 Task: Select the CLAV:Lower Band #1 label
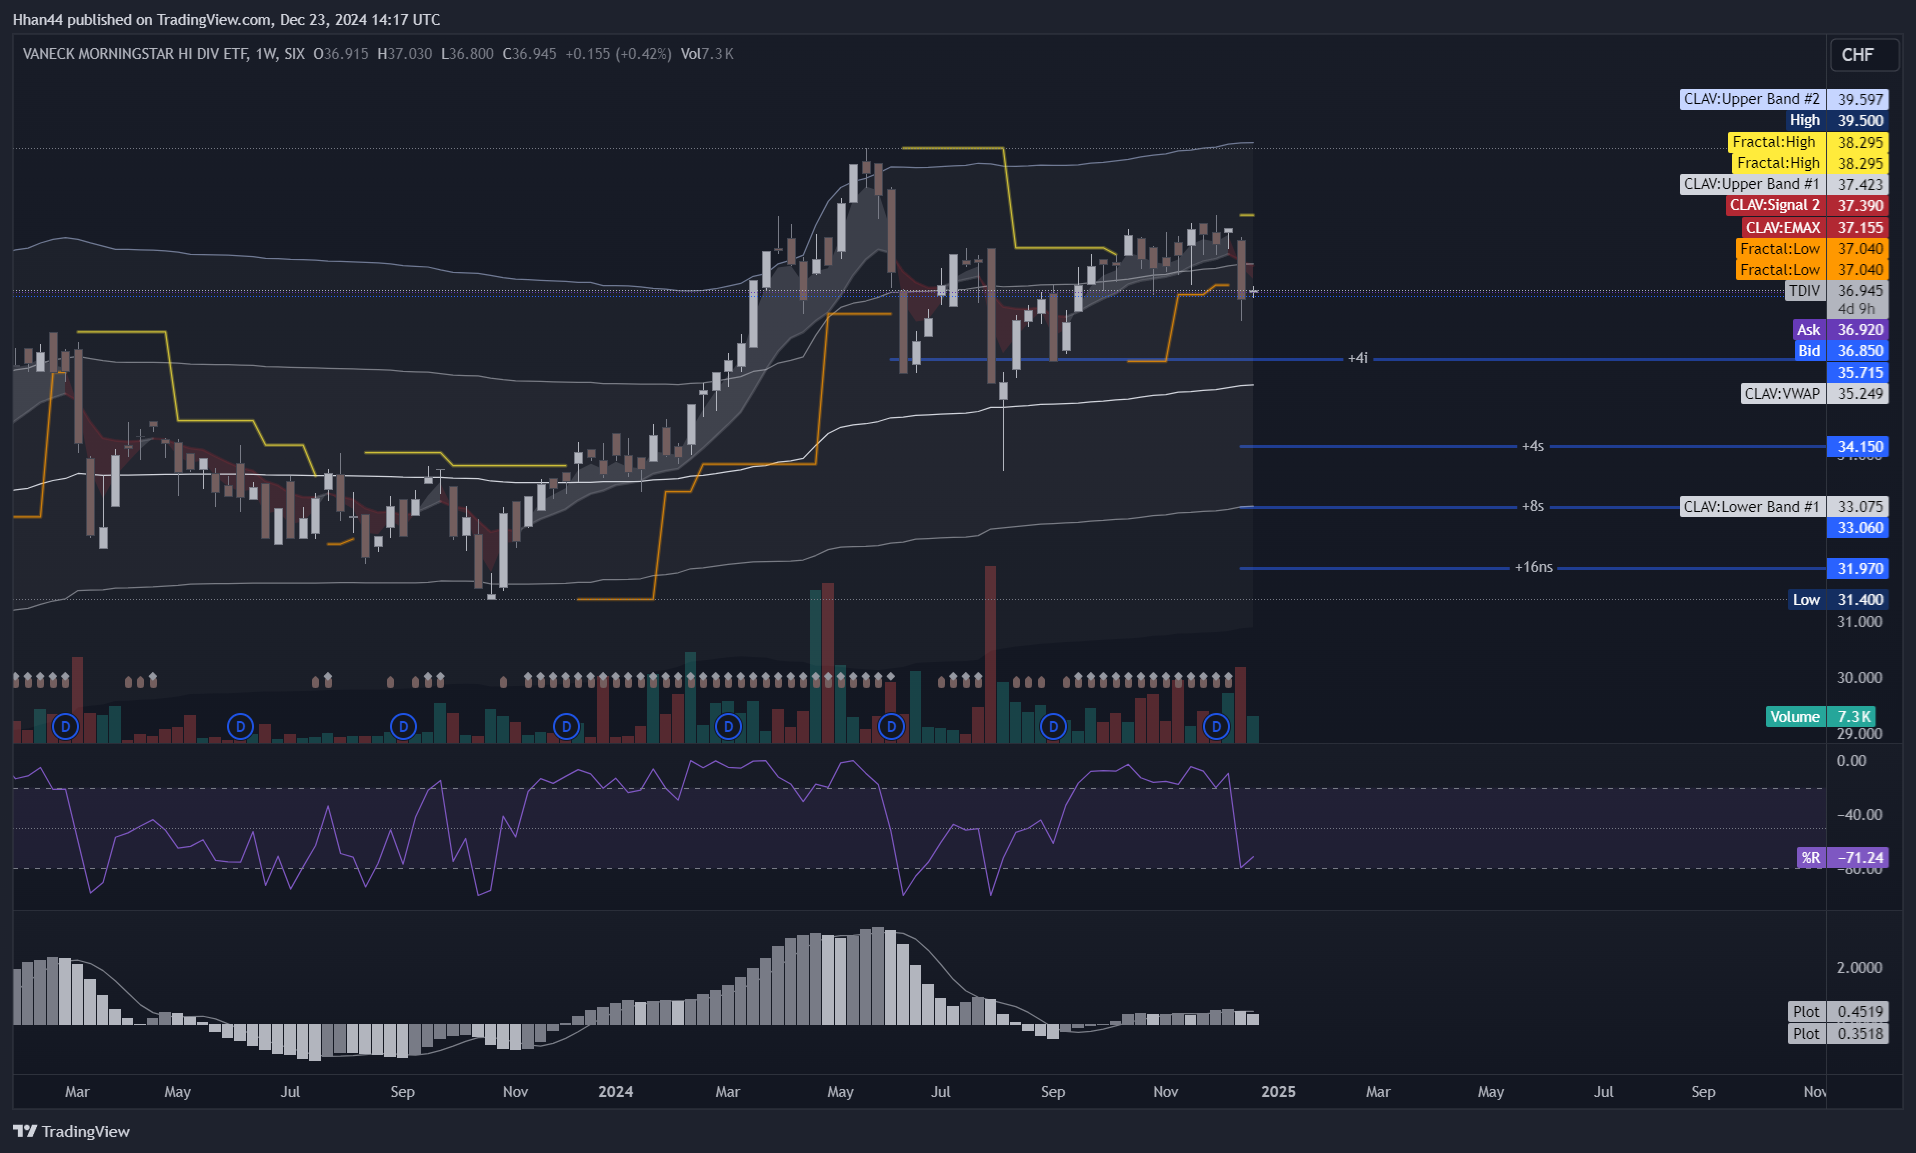click(1784, 507)
